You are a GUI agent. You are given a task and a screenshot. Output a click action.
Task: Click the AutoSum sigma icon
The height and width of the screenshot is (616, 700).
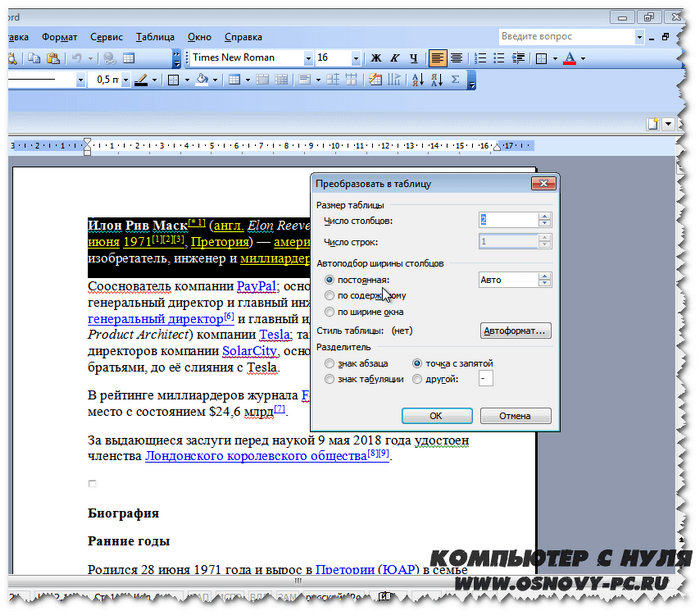coord(455,80)
